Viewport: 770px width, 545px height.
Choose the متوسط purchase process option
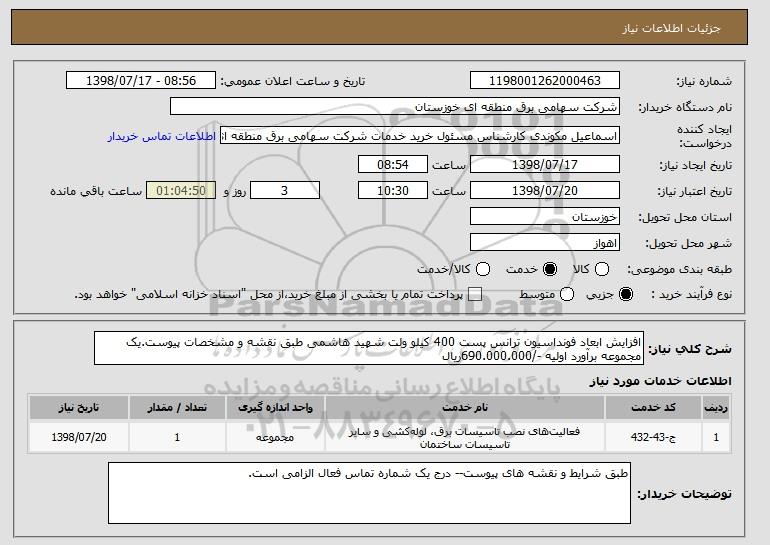tap(568, 294)
